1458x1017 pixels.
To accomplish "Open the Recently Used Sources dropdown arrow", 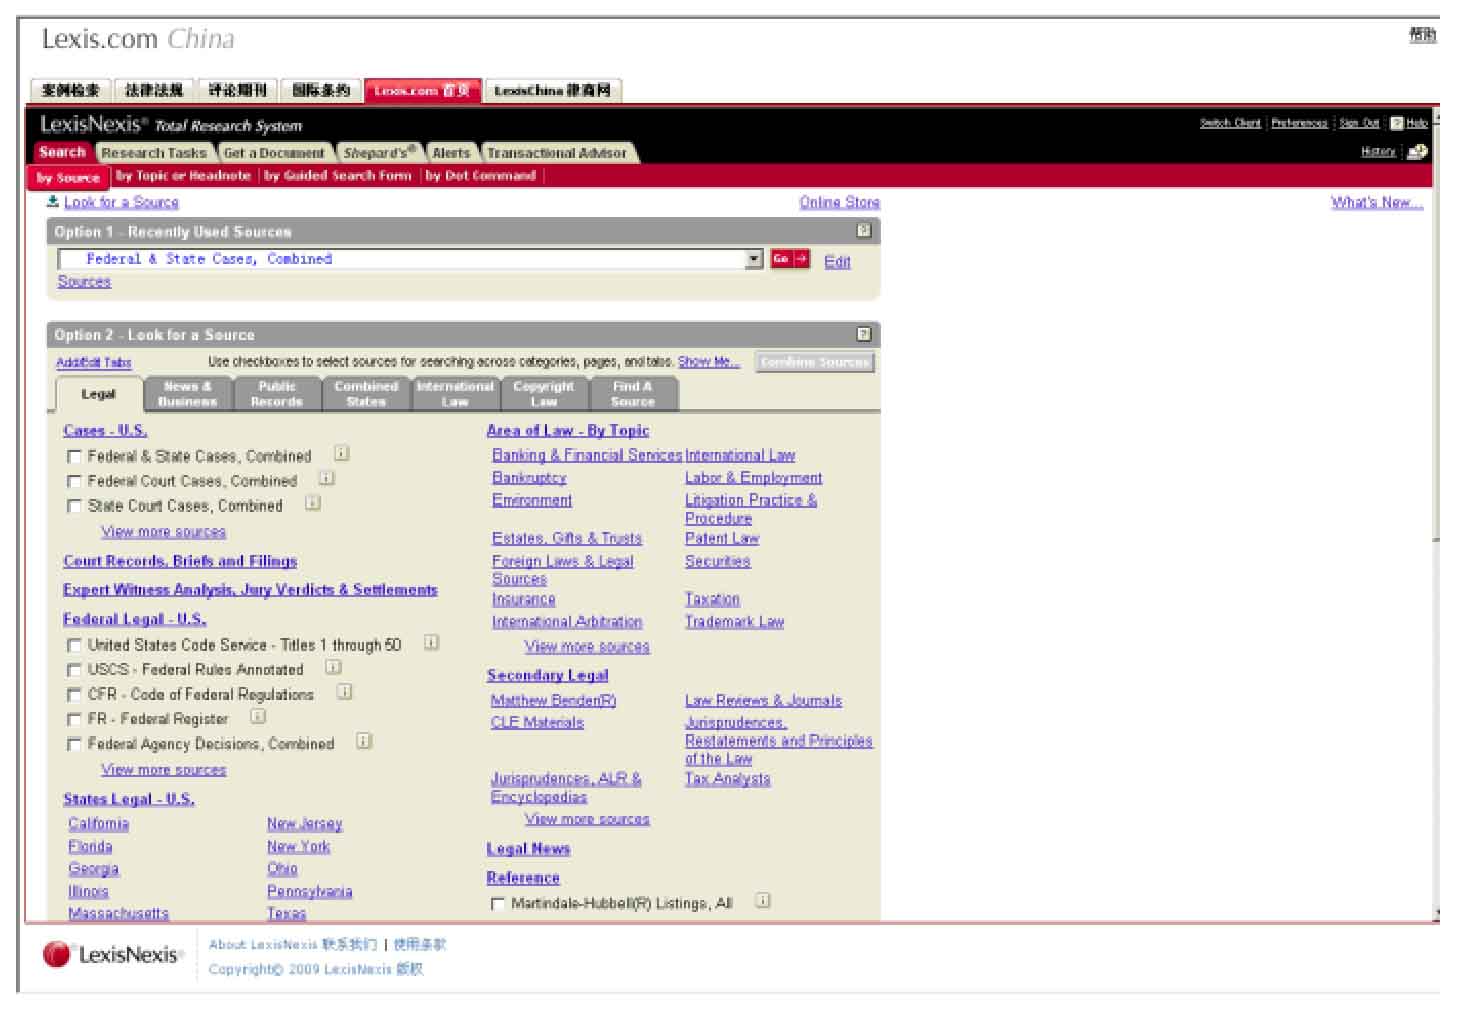I will point(754,259).
